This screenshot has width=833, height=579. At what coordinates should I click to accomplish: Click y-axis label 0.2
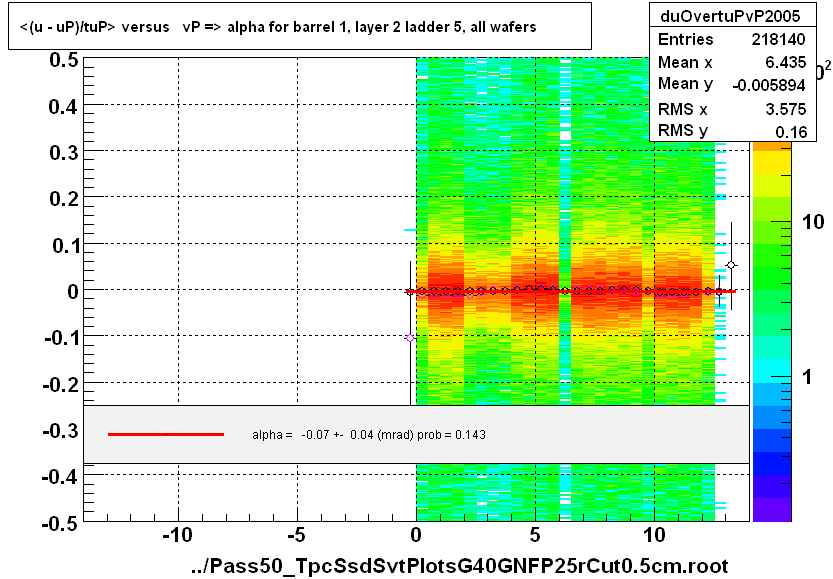(x=64, y=199)
